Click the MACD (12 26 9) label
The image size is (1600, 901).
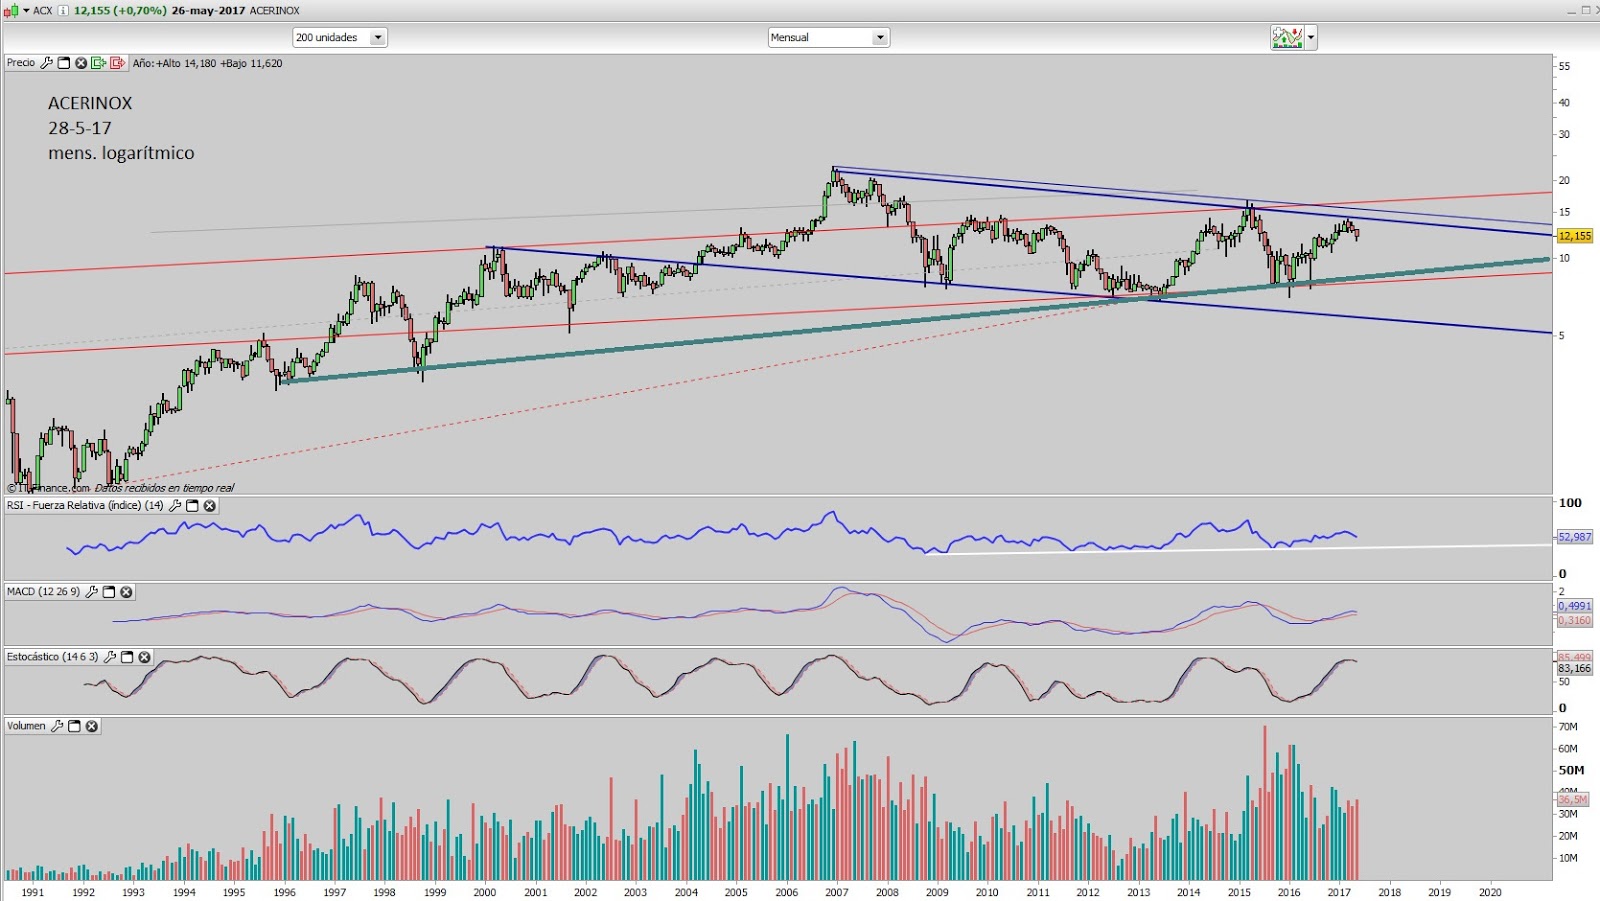43,592
